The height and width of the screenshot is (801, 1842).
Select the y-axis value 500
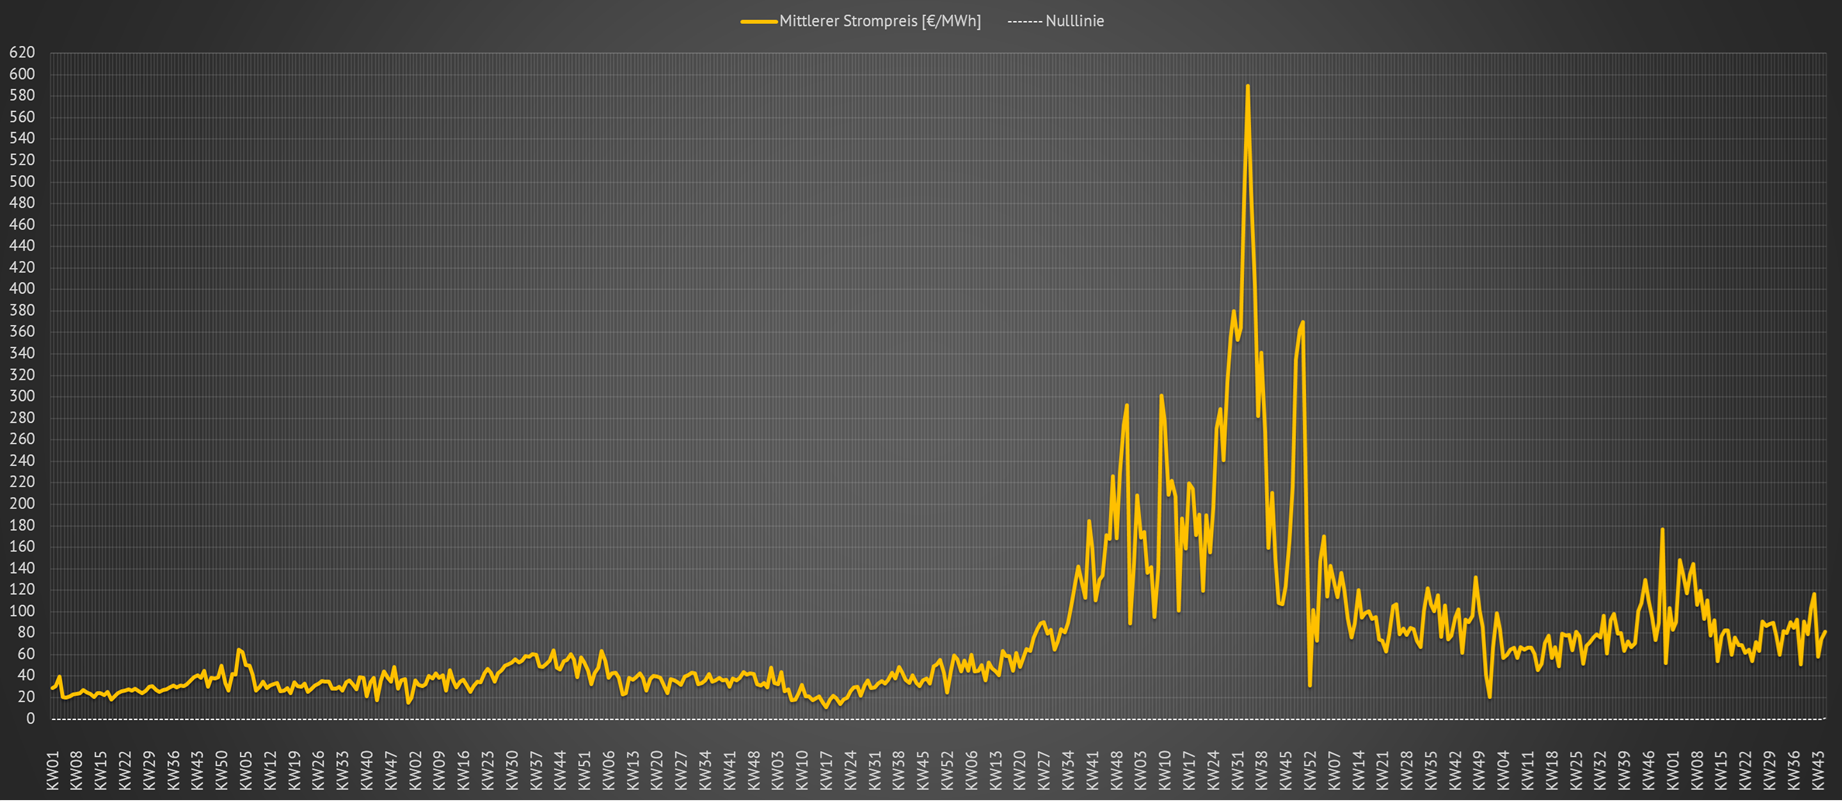(x=22, y=182)
